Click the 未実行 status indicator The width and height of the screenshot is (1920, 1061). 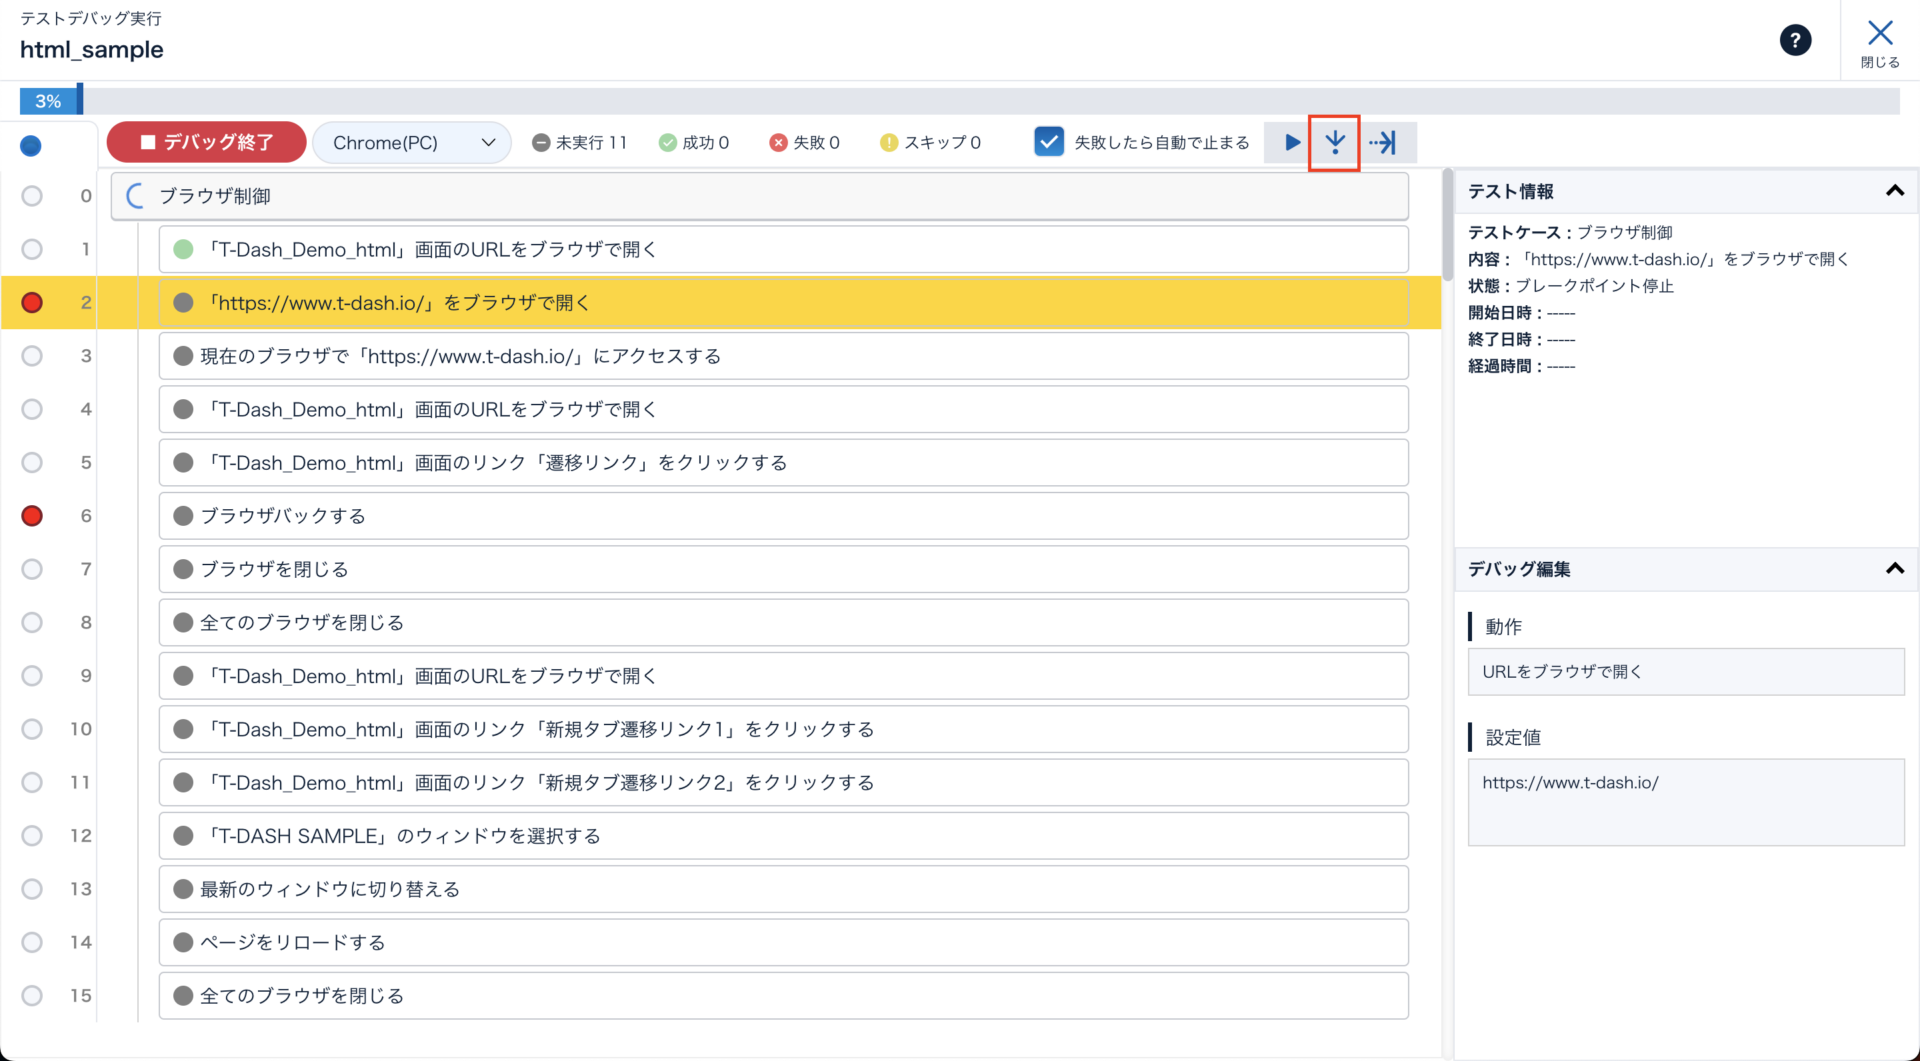coord(541,143)
